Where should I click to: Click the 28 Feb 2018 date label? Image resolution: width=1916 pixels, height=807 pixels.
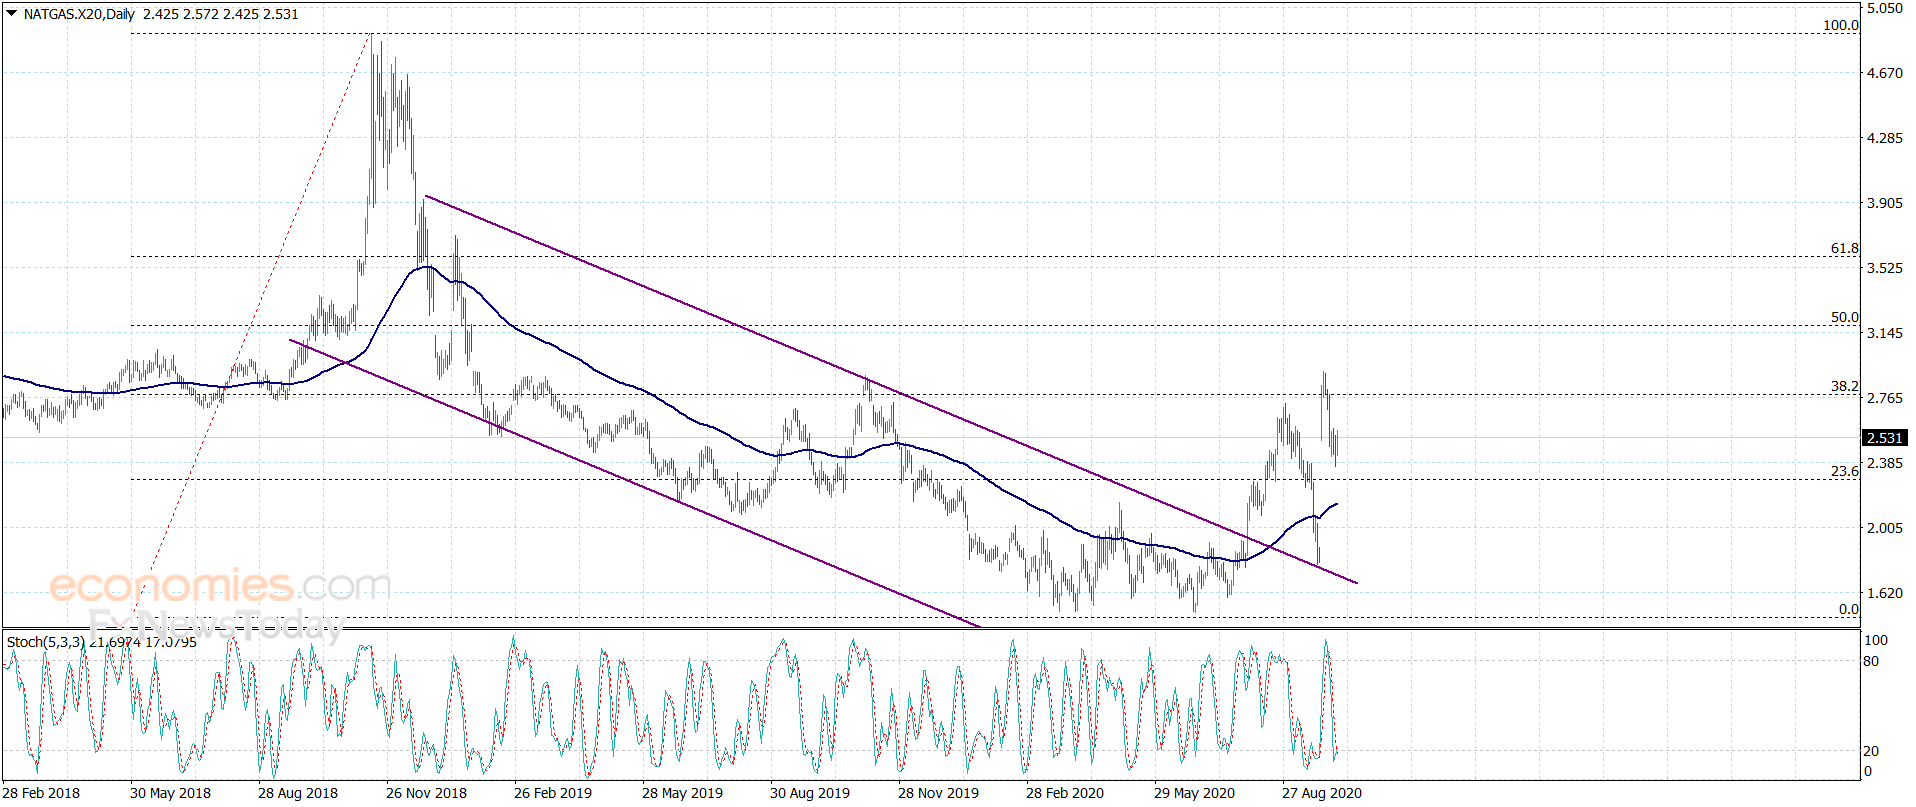pyautogui.click(x=41, y=793)
